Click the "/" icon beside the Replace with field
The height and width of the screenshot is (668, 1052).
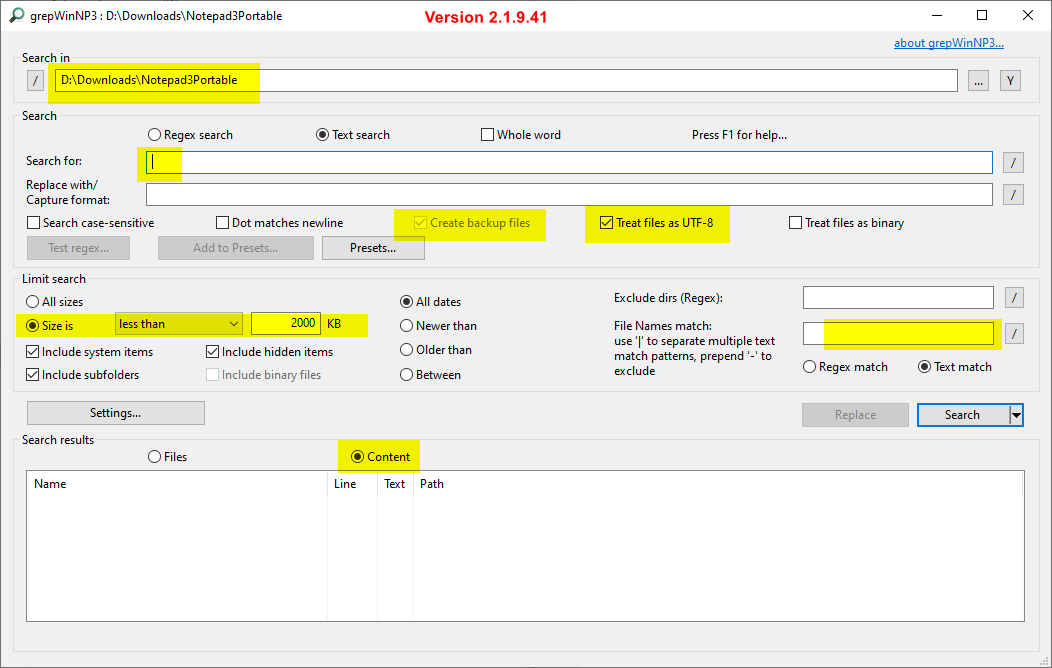1013,194
